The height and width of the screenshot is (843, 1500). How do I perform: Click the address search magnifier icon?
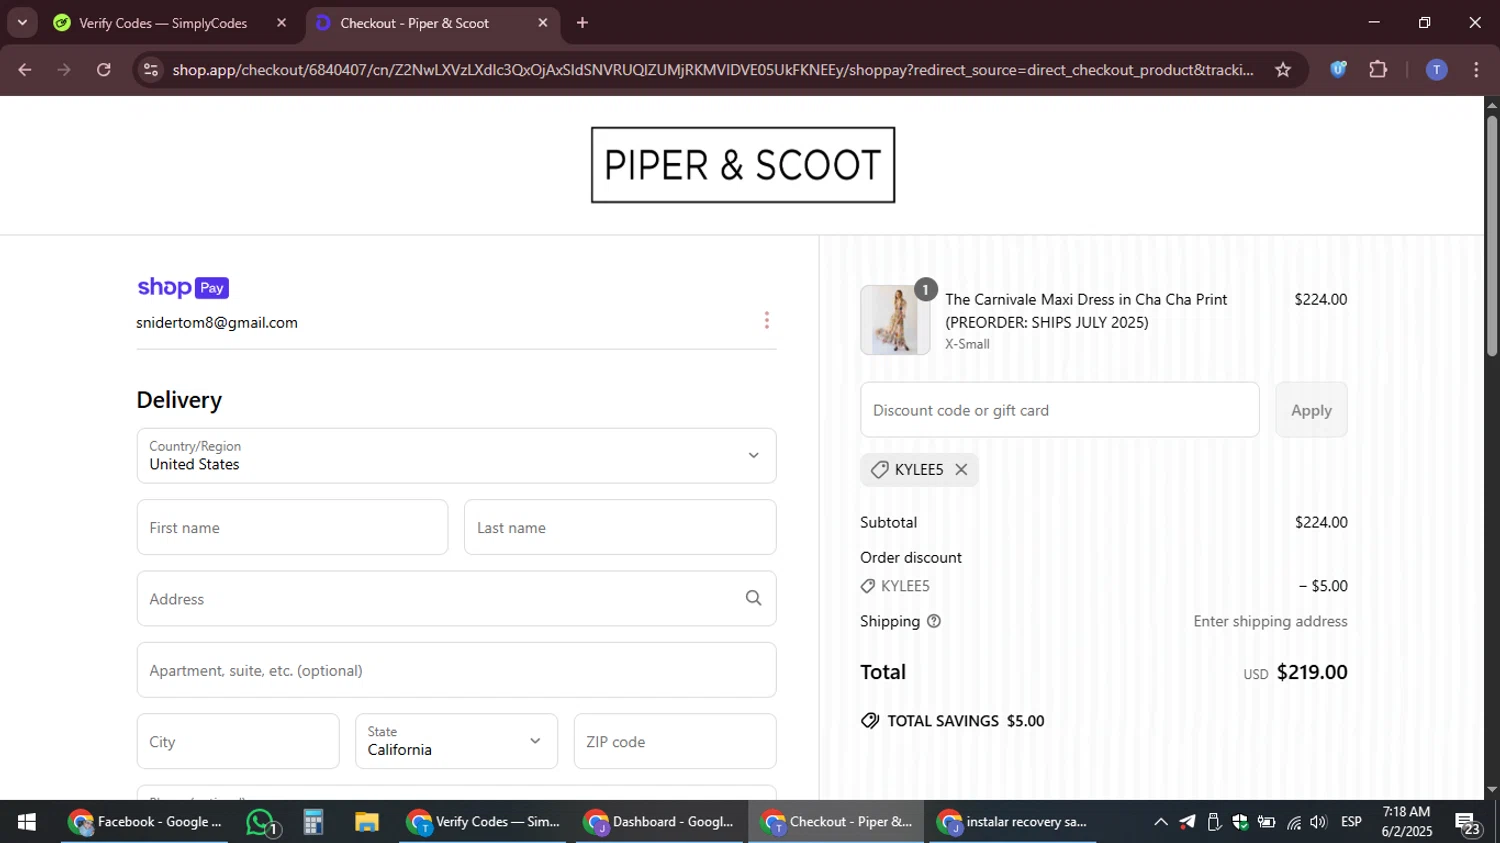pos(753,598)
